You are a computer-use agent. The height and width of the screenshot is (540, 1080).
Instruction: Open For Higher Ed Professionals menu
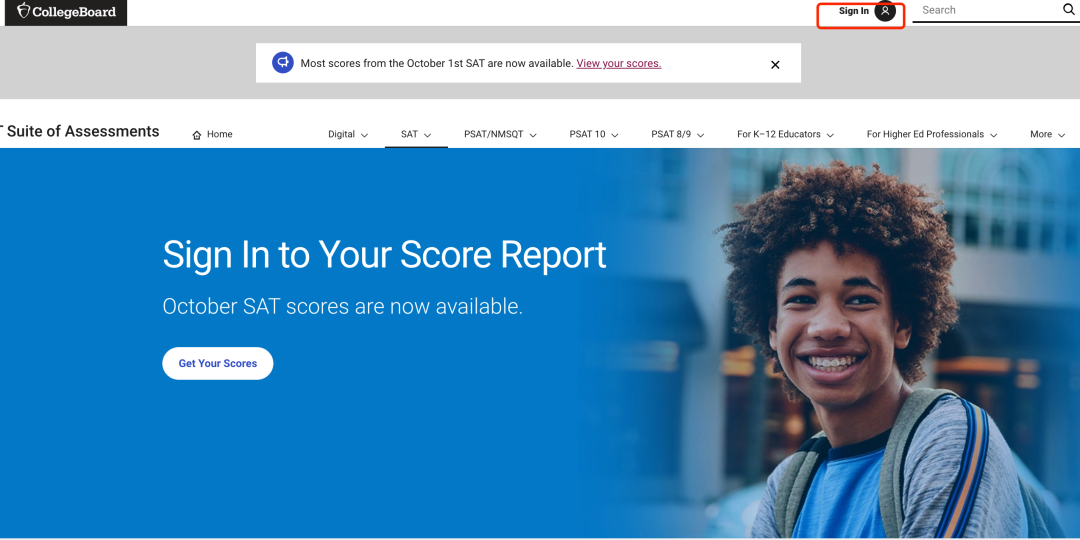click(925, 134)
